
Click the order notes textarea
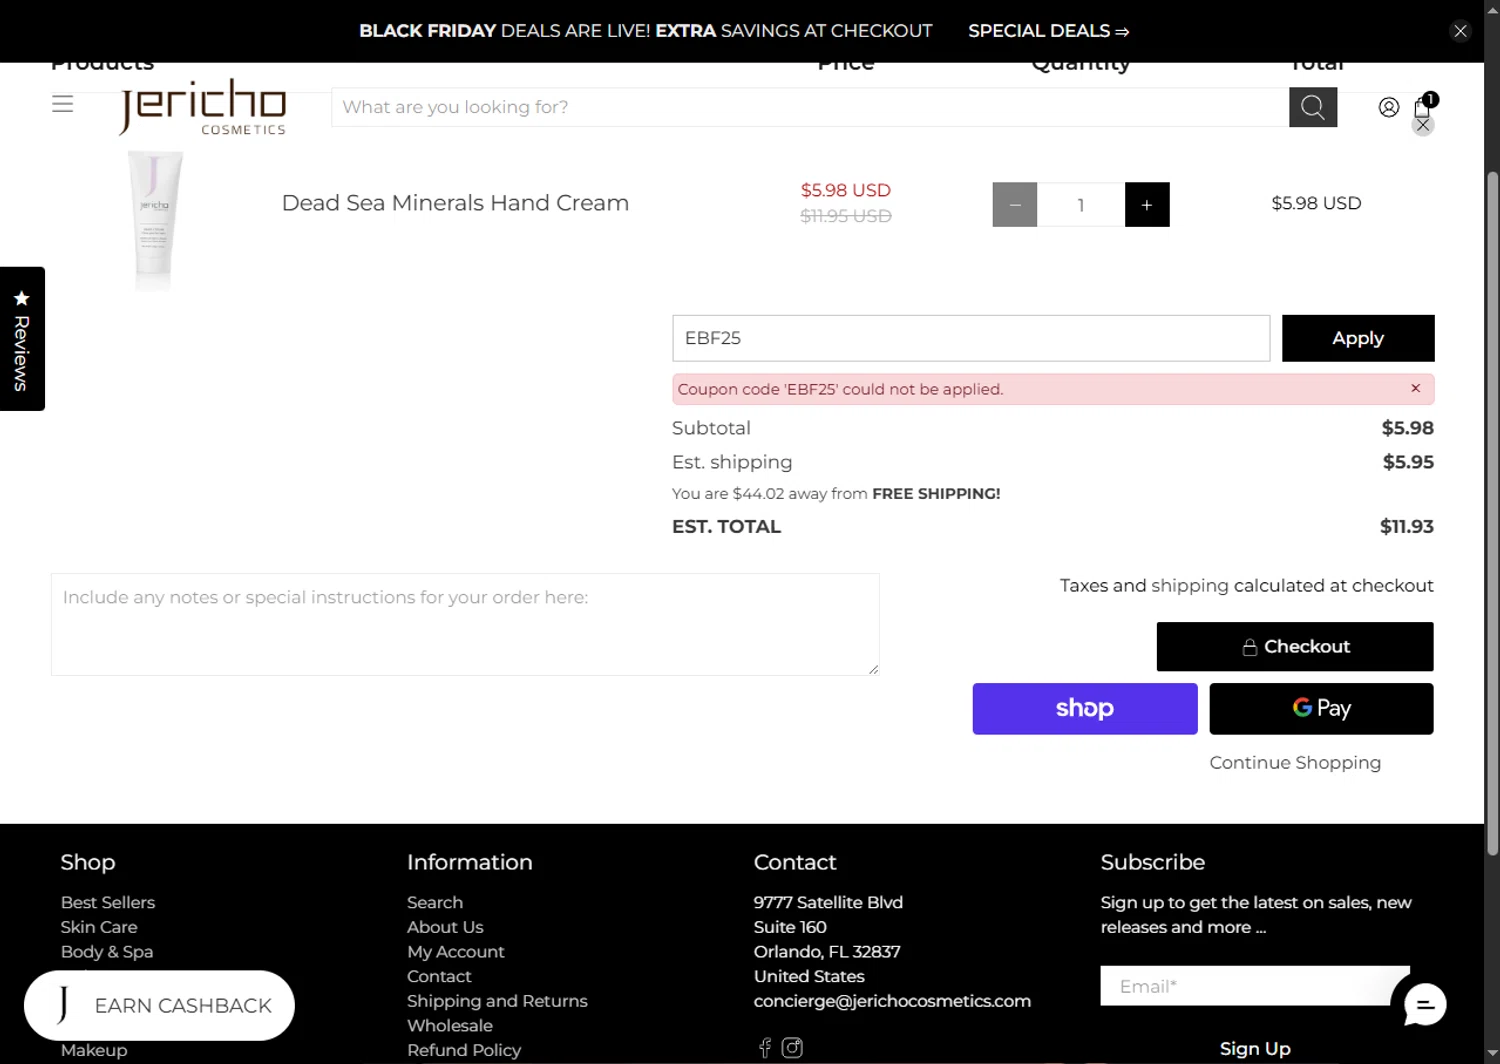pos(465,624)
